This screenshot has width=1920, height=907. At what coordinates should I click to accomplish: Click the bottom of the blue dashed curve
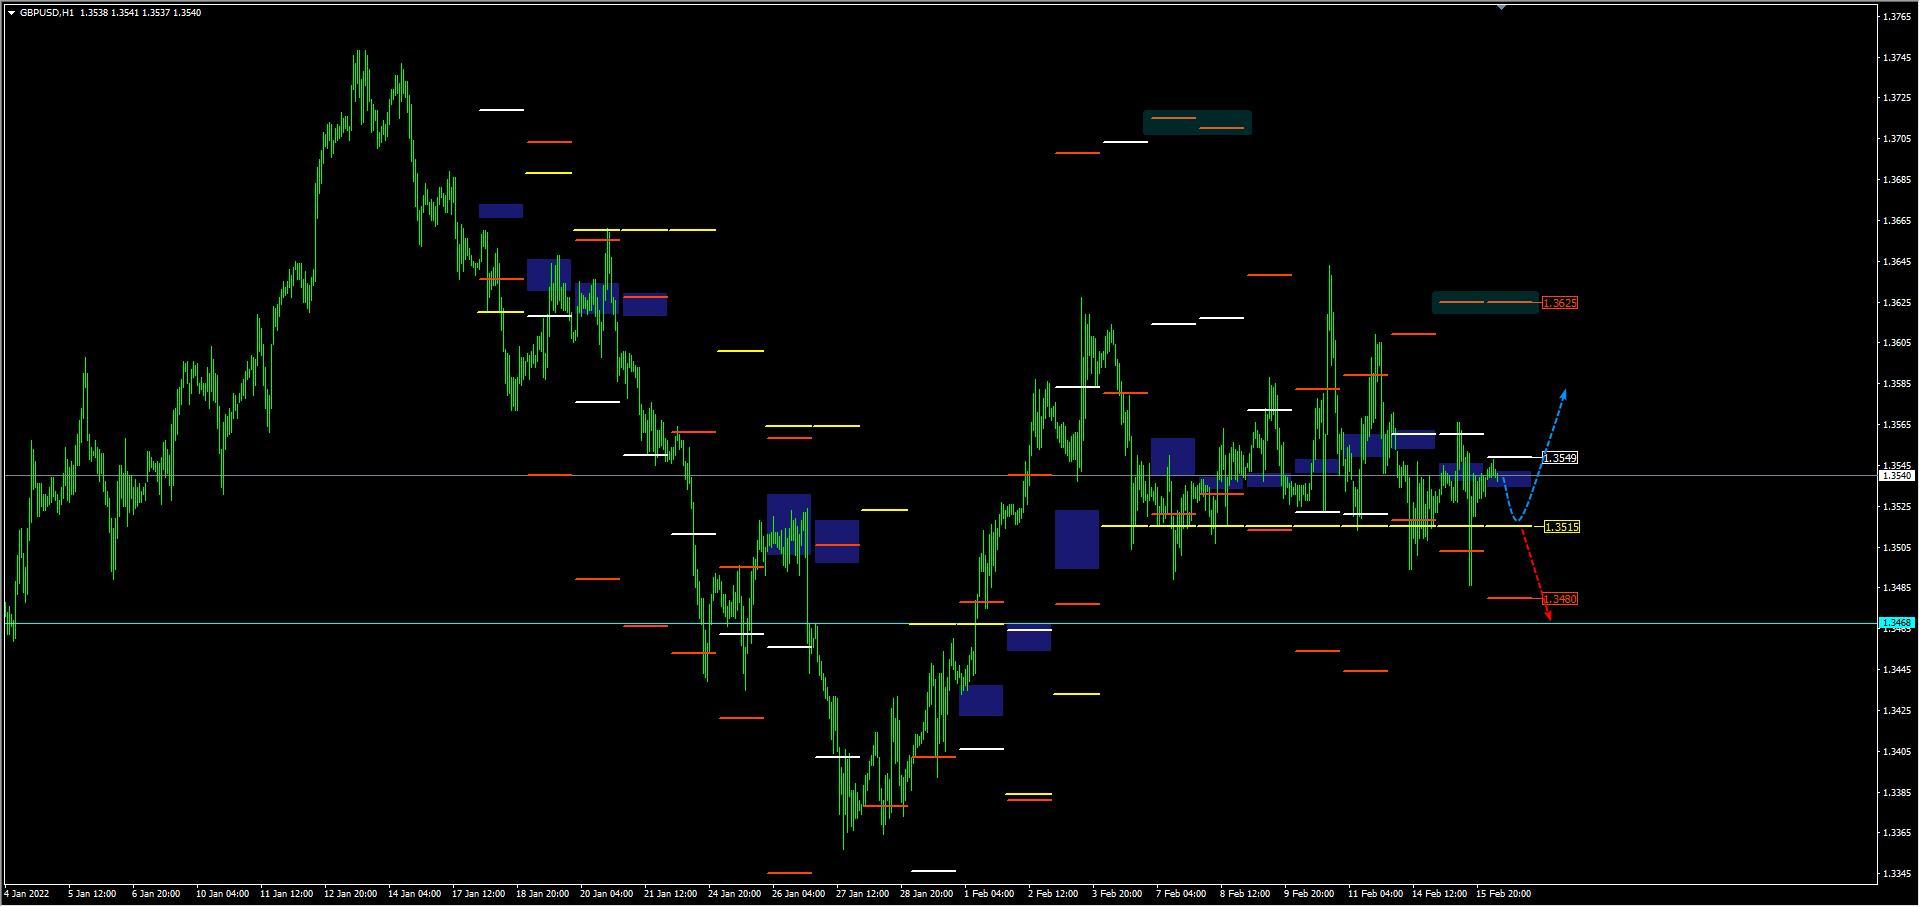[1518, 520]
